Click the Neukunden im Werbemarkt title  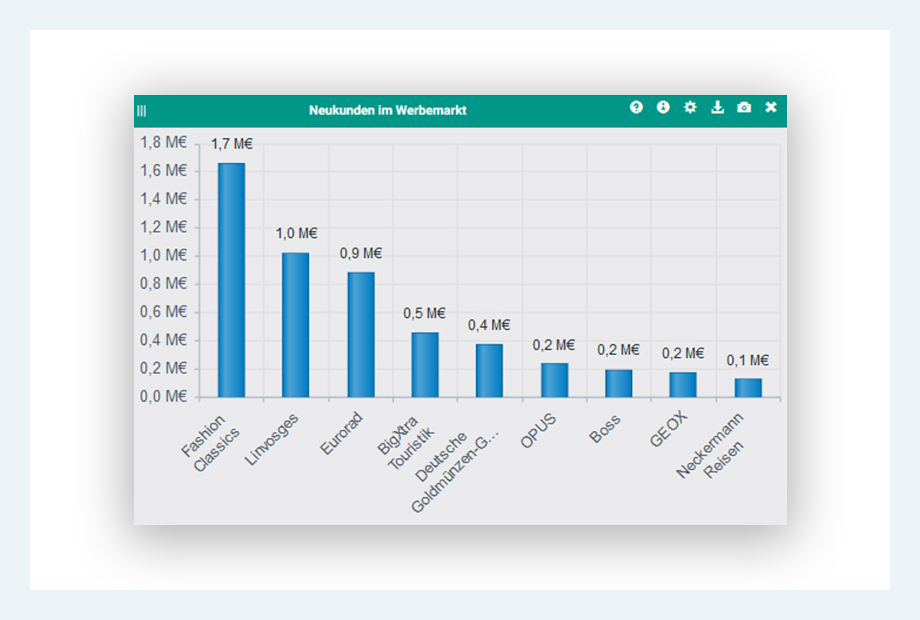point(388,110)
